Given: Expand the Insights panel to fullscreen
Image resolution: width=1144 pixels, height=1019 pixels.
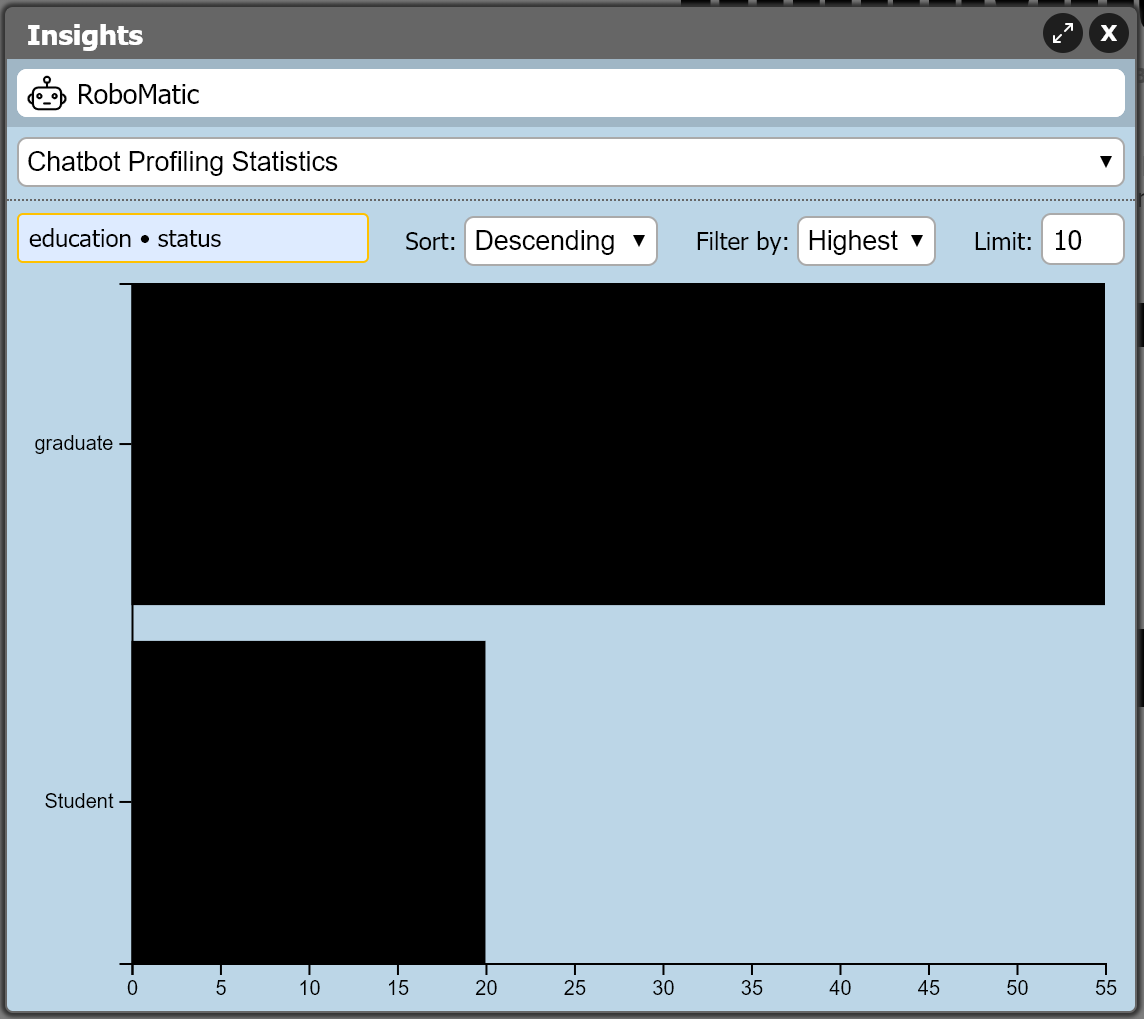Looking at the screenshot, I should click(1062, 33).
